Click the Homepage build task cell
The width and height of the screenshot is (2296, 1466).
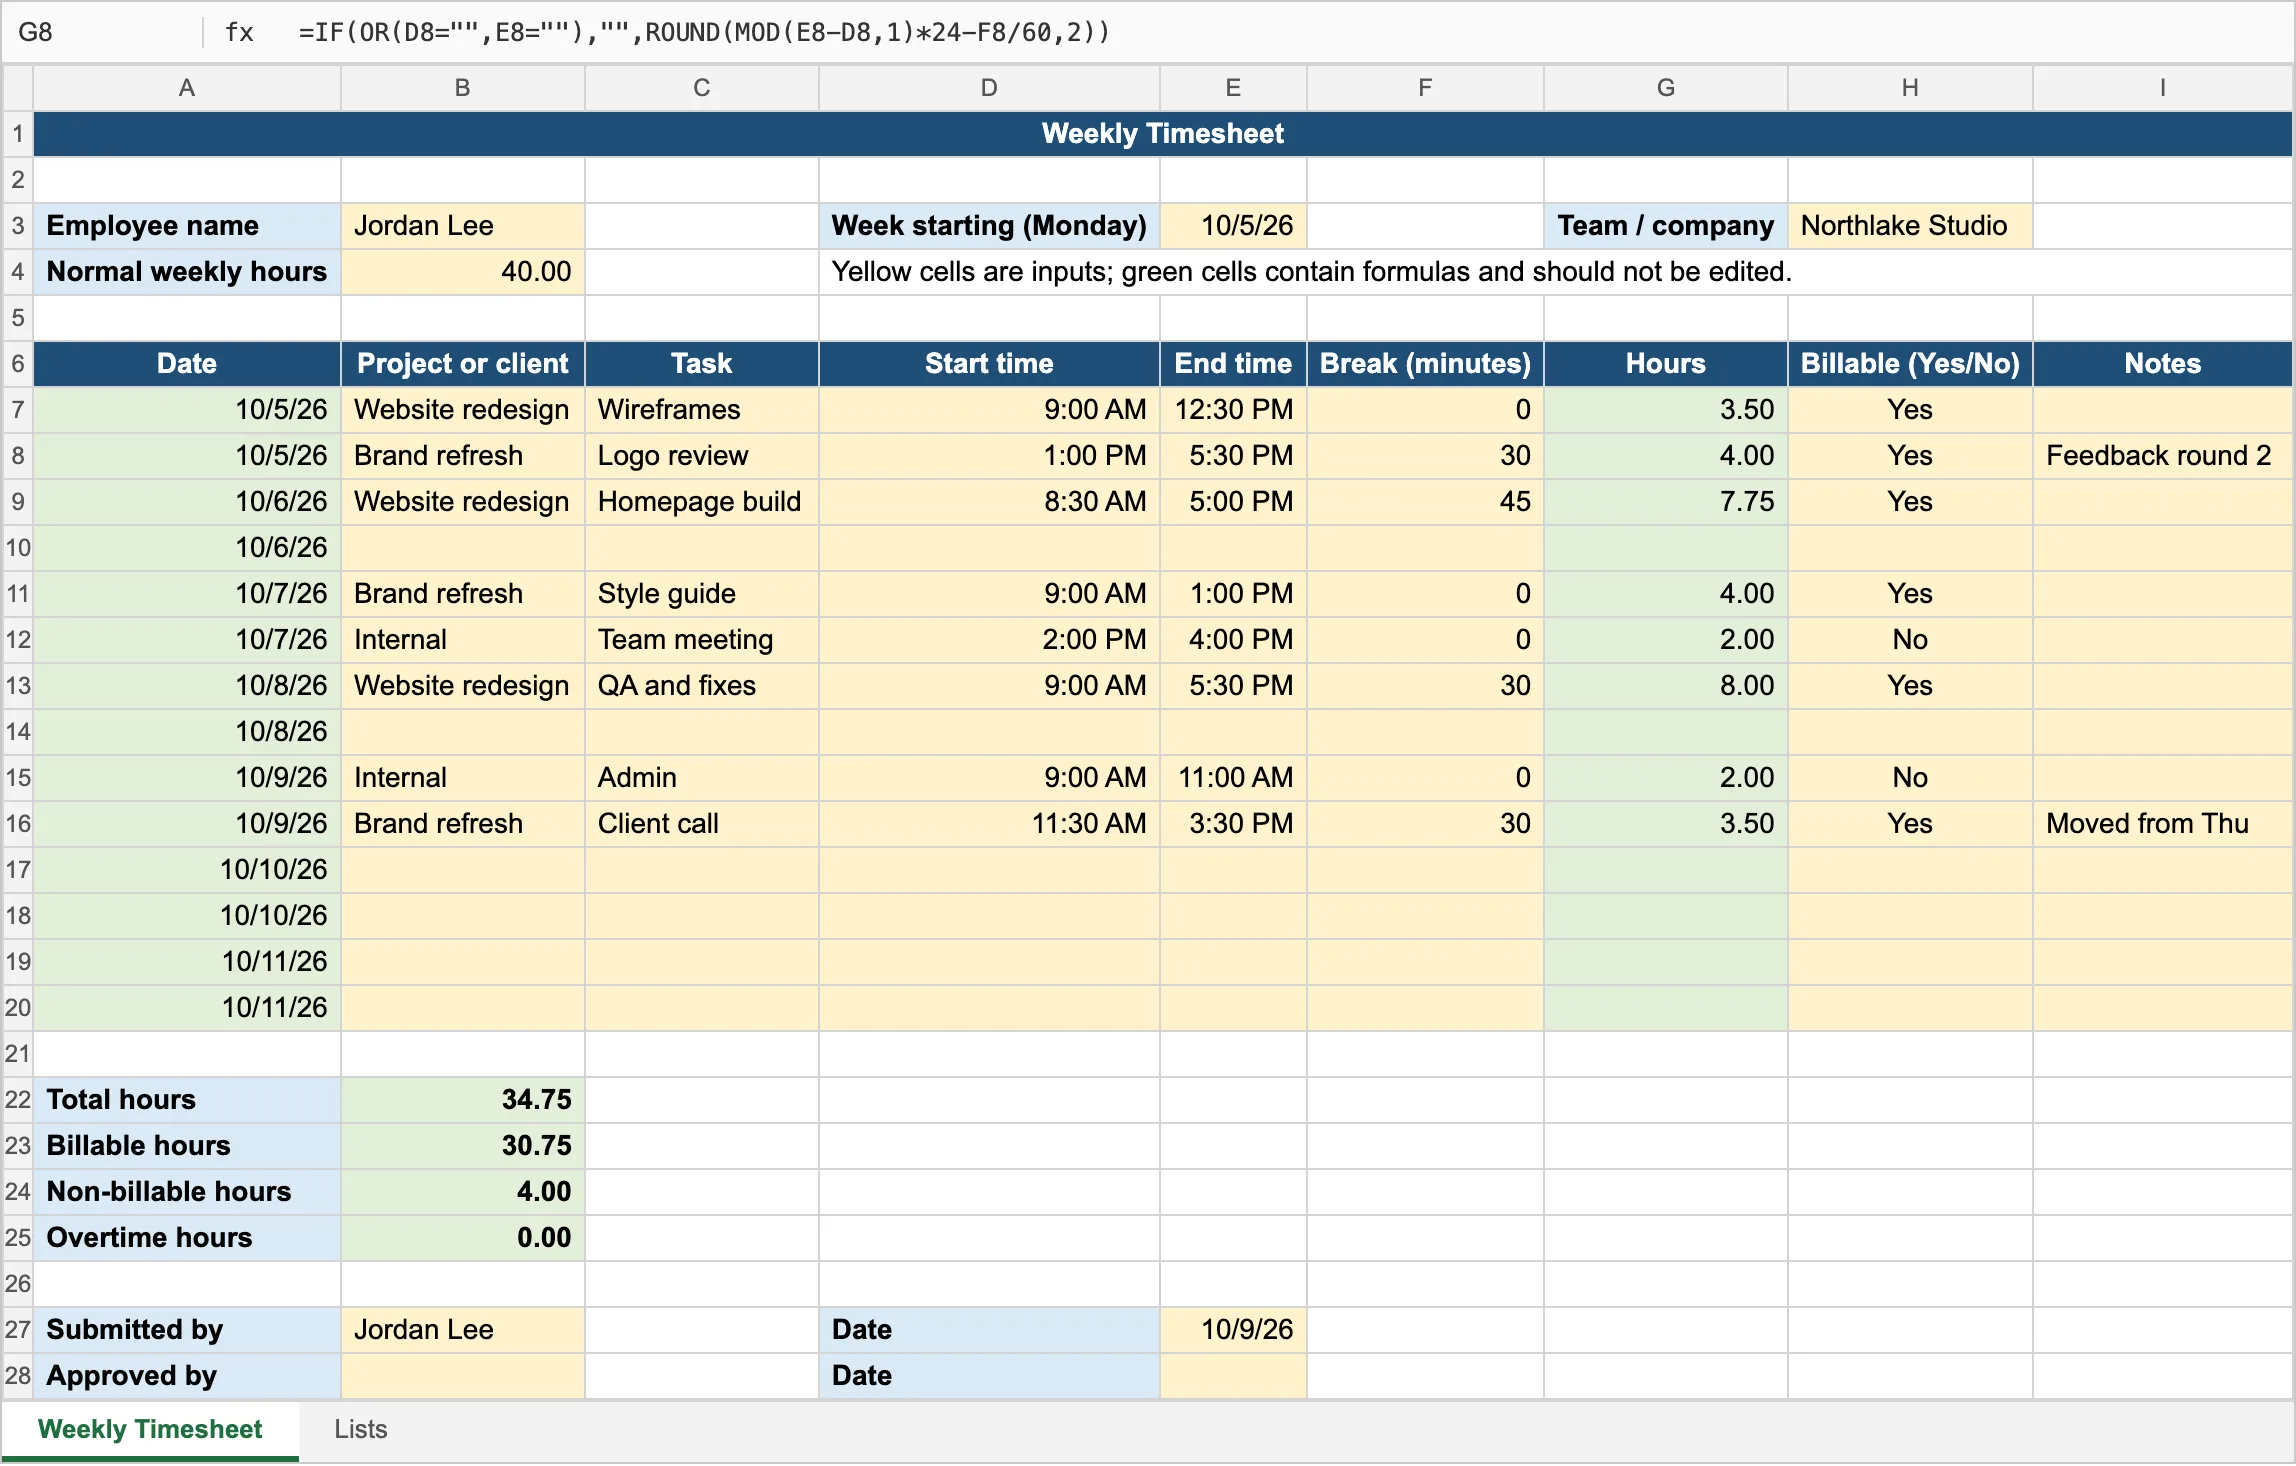701,502
